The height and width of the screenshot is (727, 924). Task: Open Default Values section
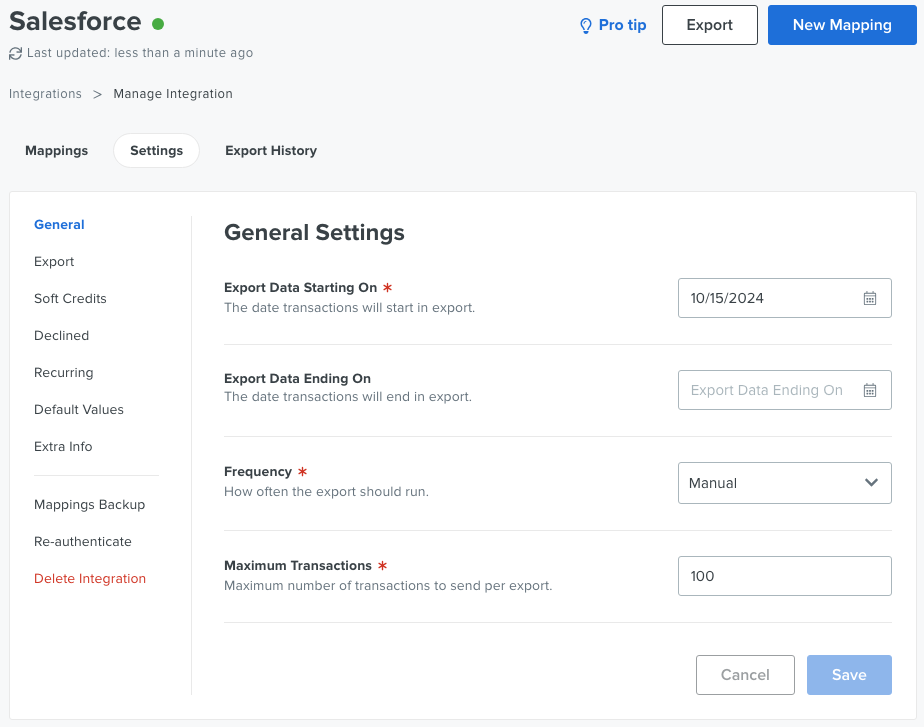point(79,409)
